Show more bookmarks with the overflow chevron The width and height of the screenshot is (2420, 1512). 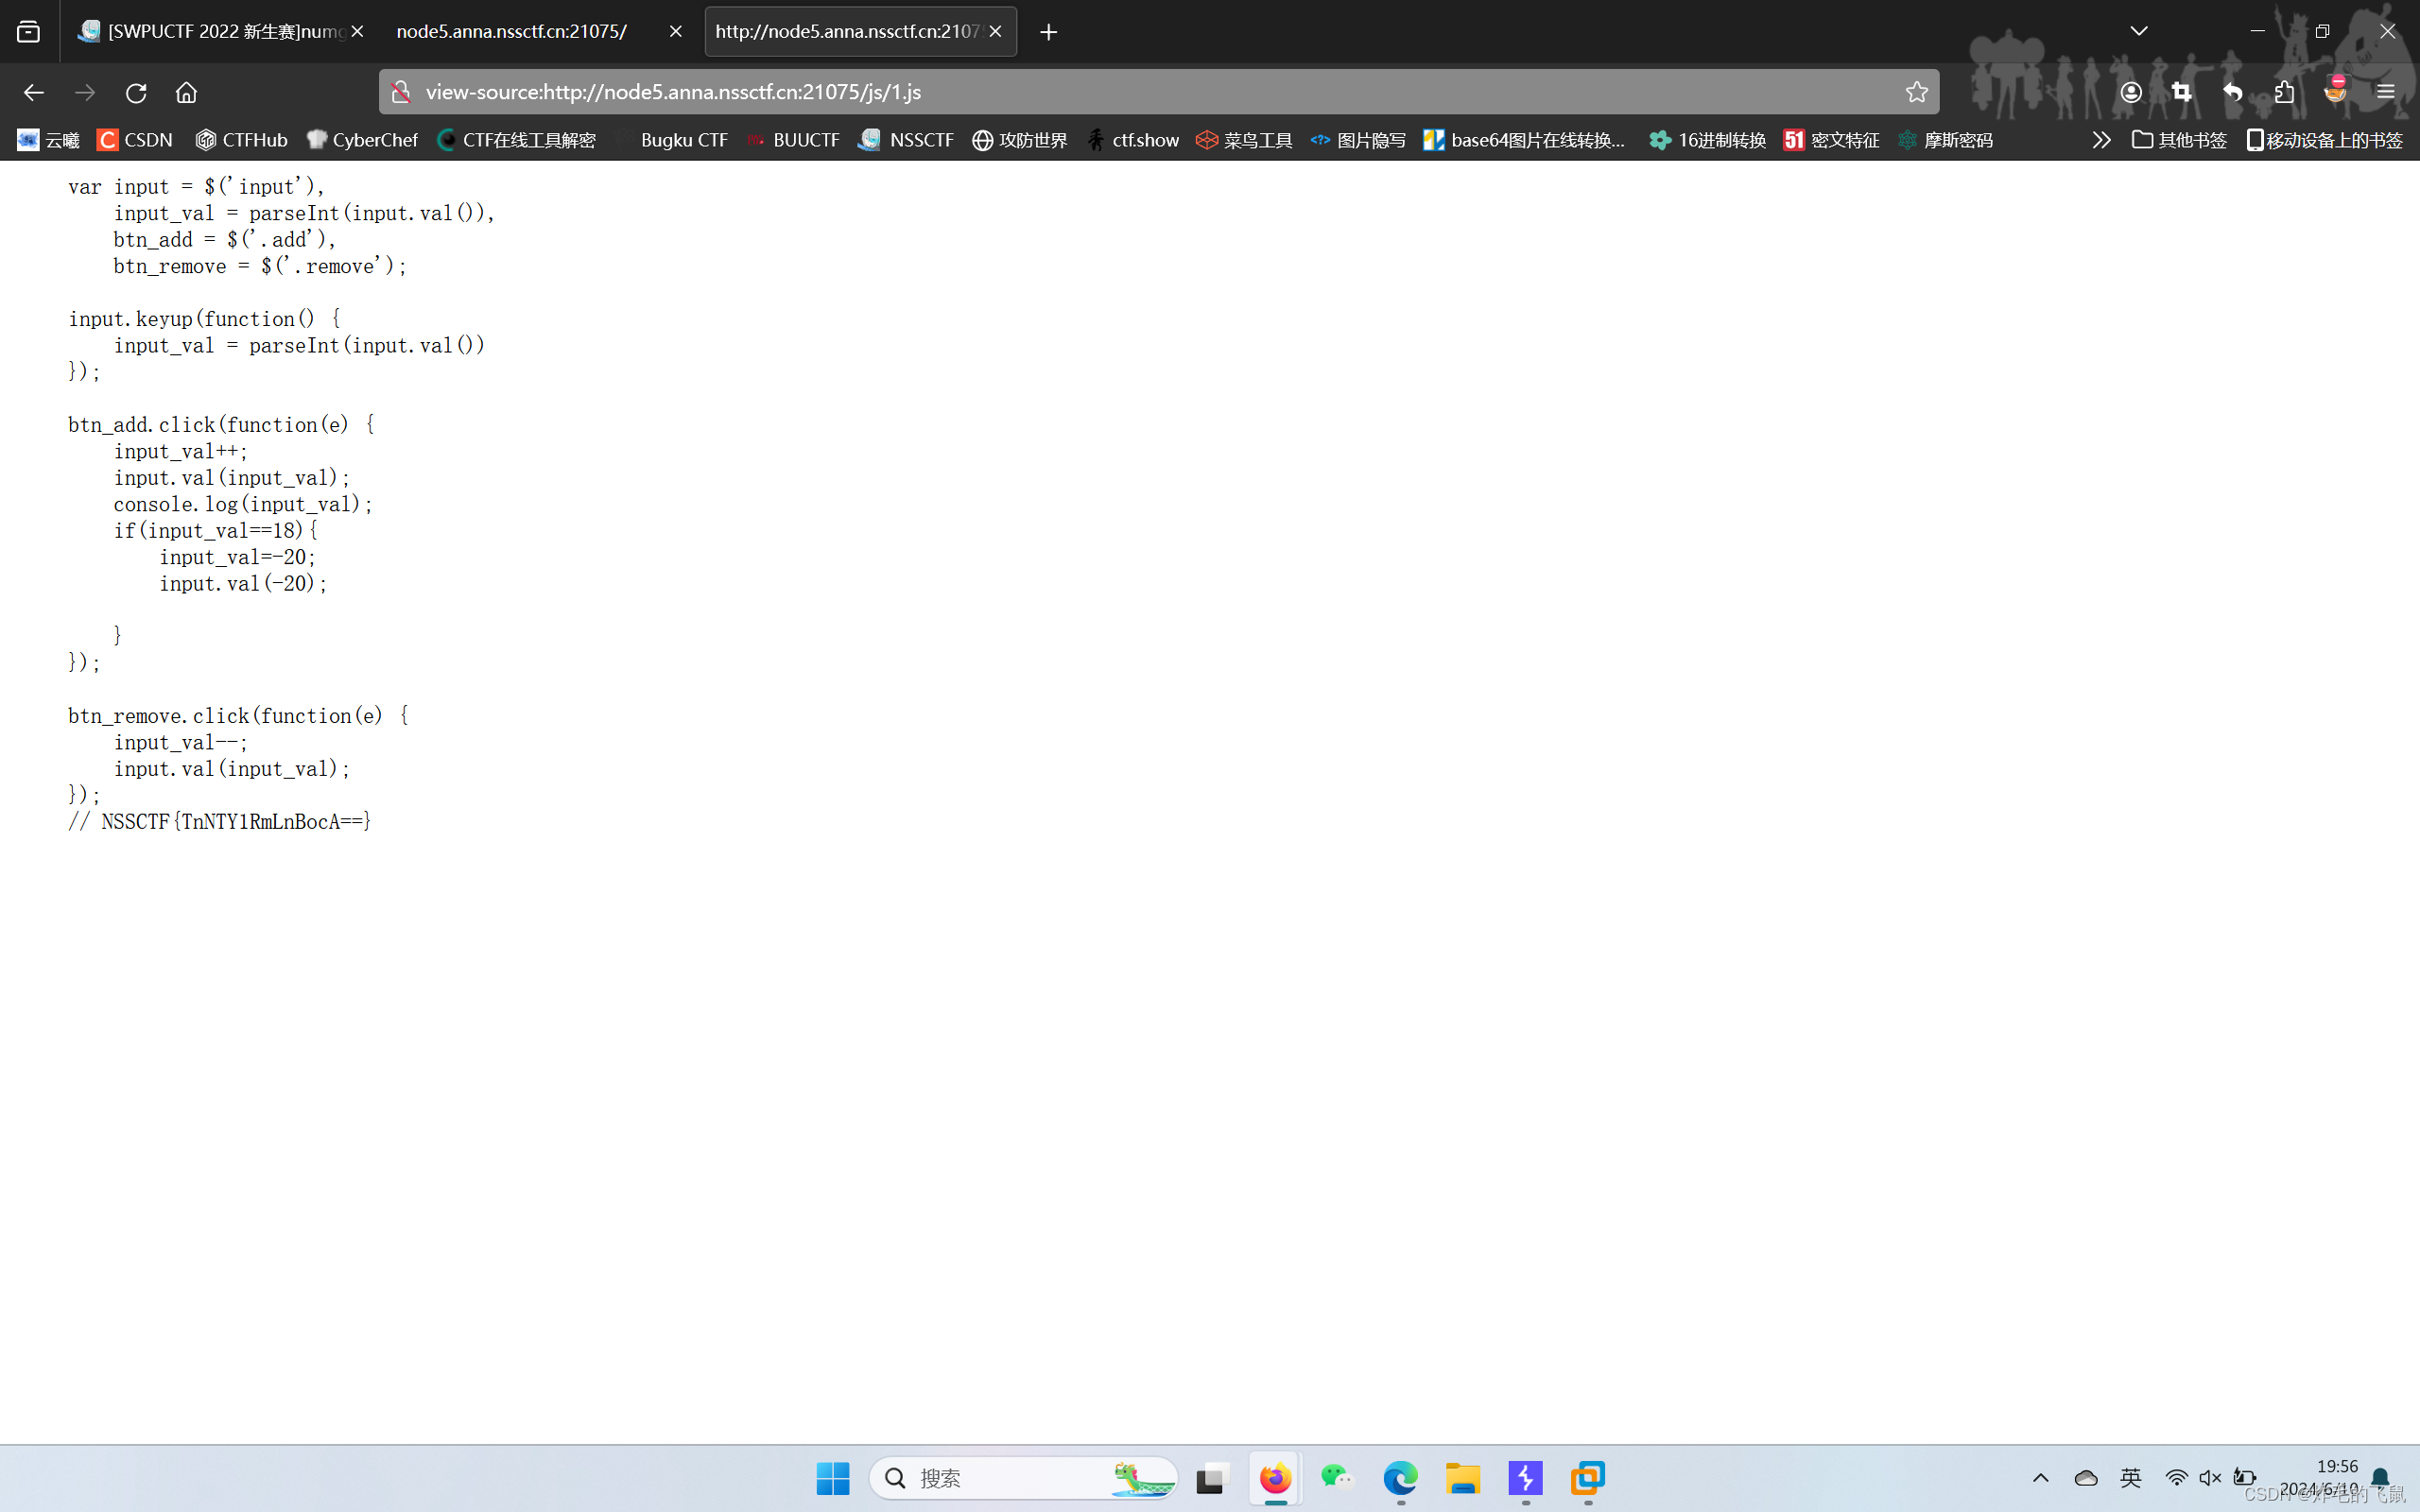pyautogui.click(x=2101, y=140)
